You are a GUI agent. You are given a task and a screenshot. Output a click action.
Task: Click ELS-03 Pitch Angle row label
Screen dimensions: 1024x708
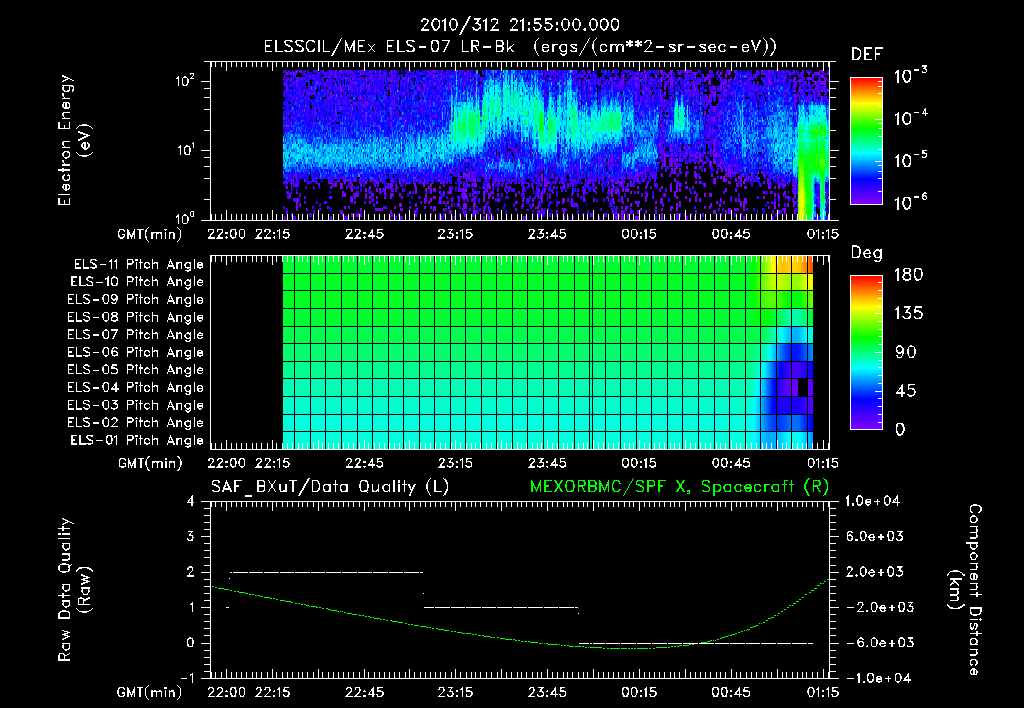click(136, 406)
